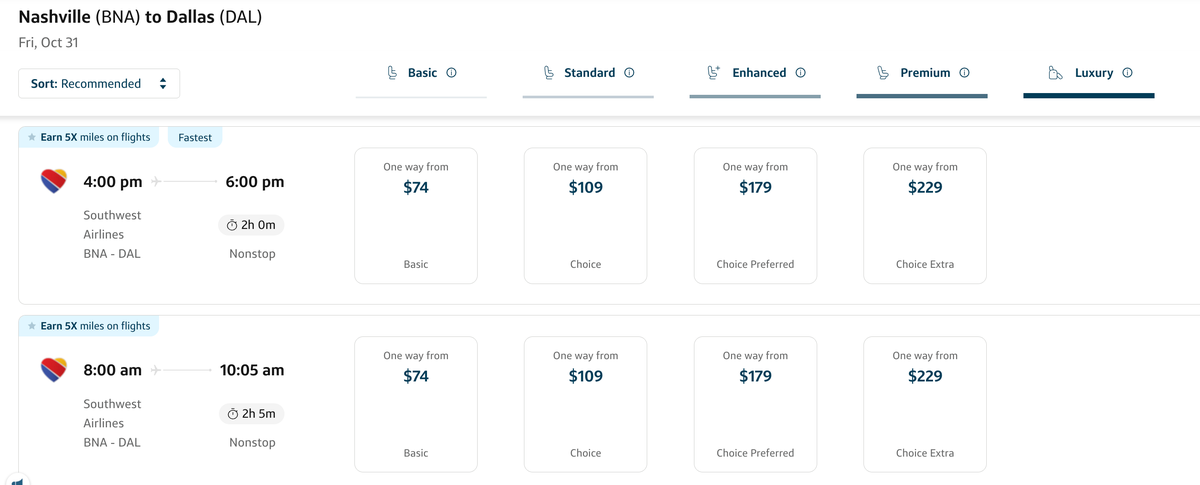Screen dimensions: 1200x485
Task: Open the Sort: Recommended dropdown
Action: point(99,84)
